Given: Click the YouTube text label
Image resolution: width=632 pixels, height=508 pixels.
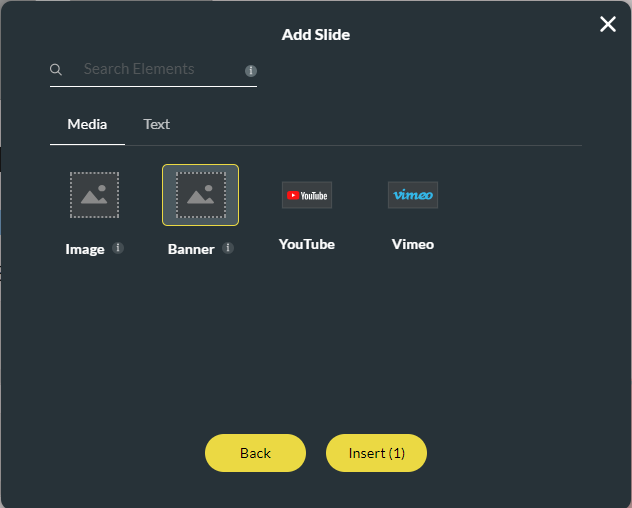Looking at the screenshot, I should click(306, 244).
